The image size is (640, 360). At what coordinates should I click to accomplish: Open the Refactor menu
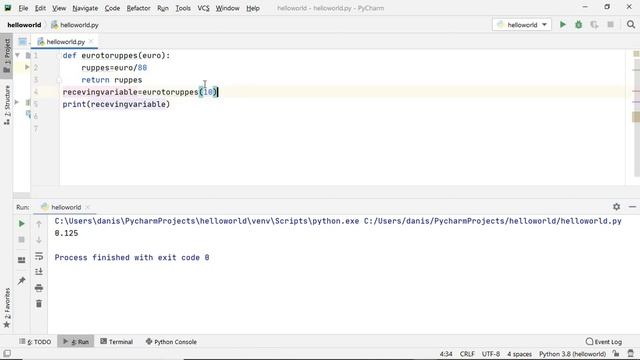pyautogui.click(x=138, y=8)
